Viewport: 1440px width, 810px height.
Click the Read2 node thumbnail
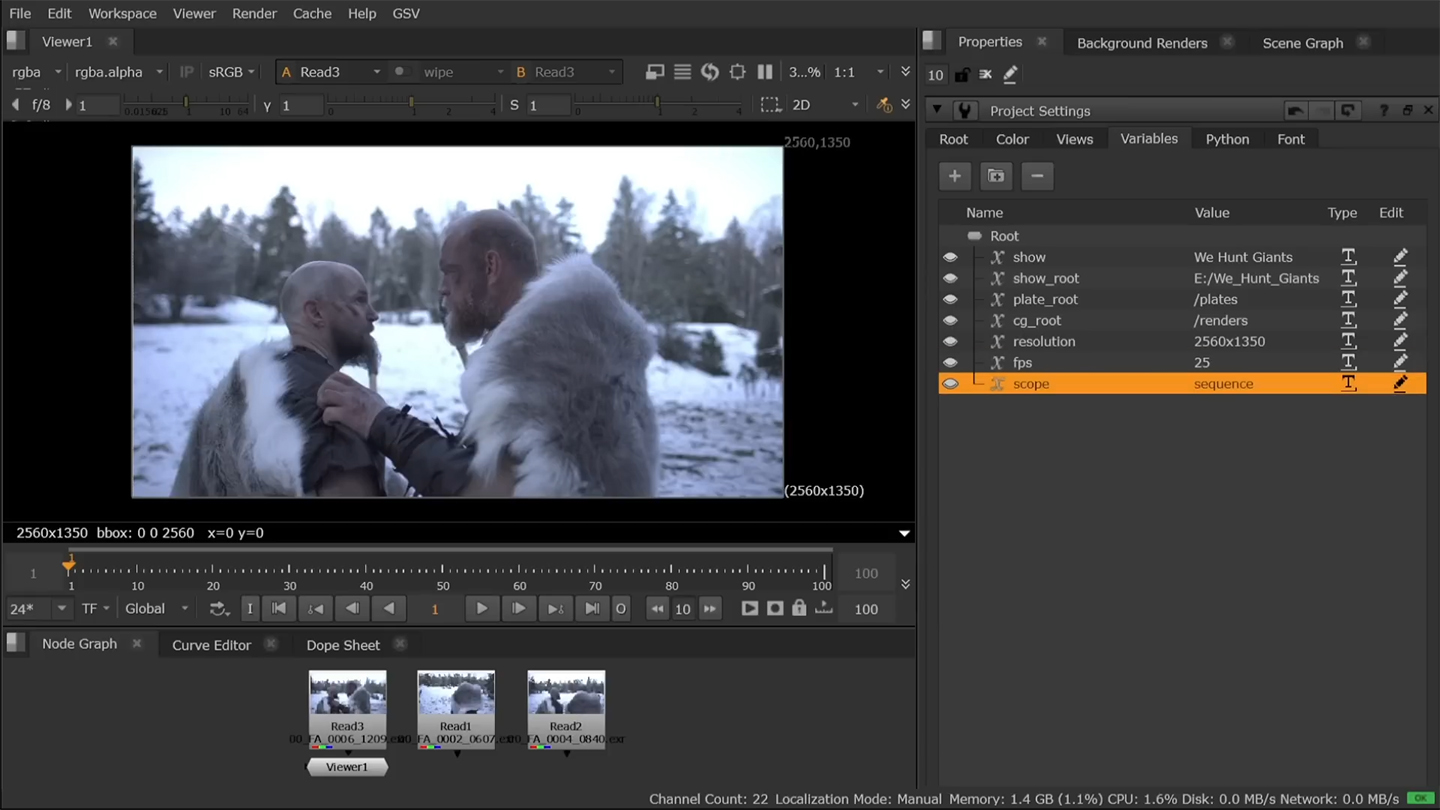(x=566, y=693)
